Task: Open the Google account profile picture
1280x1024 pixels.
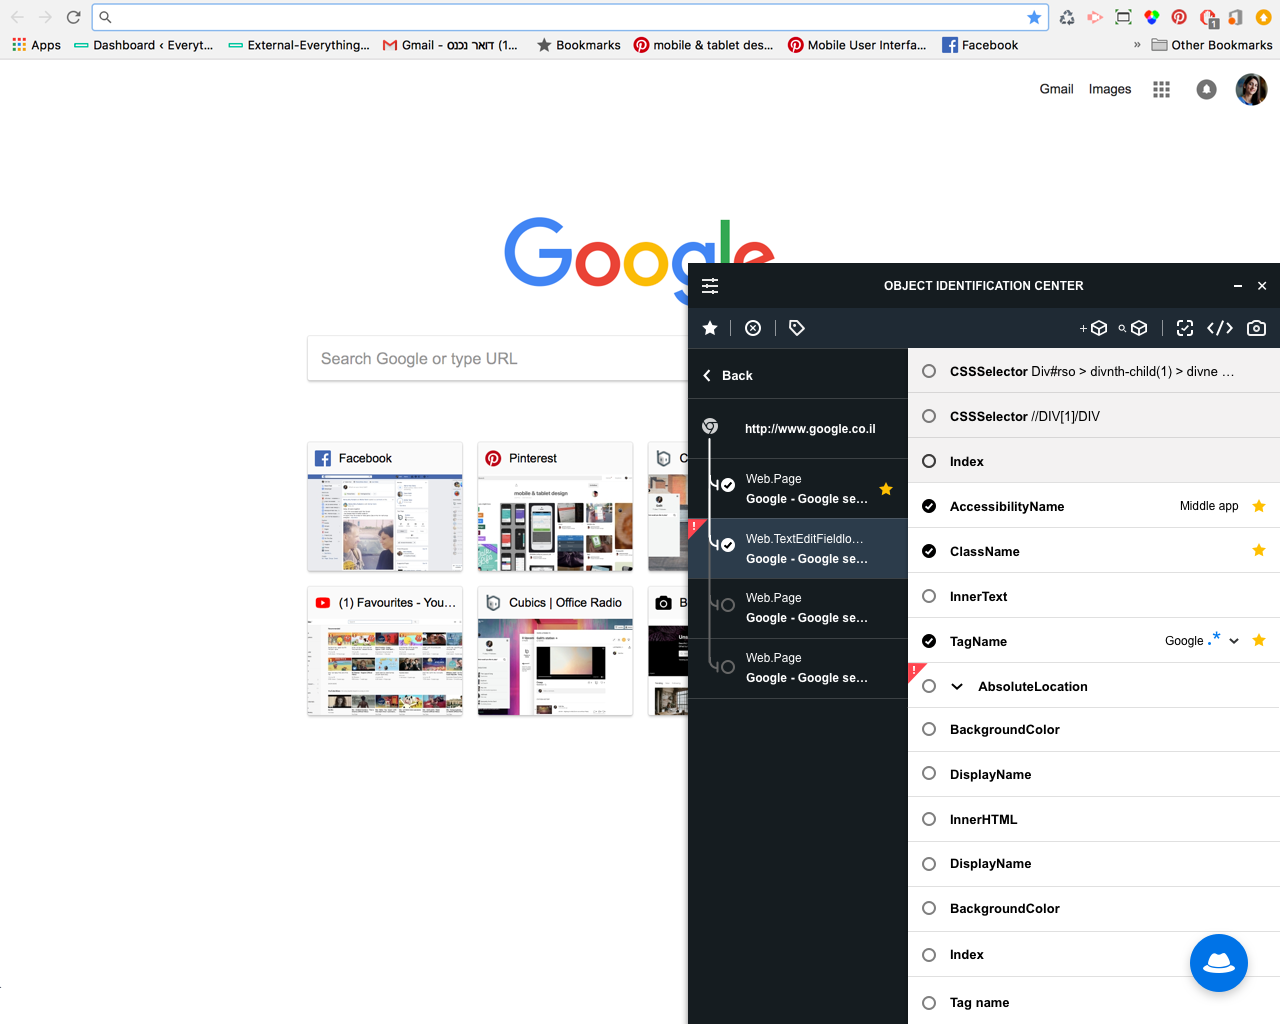Action: click(x=1252, y=89)
